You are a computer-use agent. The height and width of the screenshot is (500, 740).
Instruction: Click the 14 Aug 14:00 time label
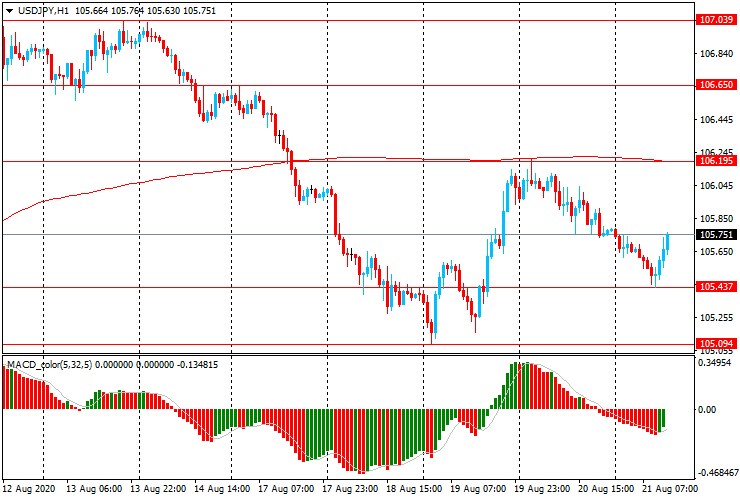pos(222,488)
